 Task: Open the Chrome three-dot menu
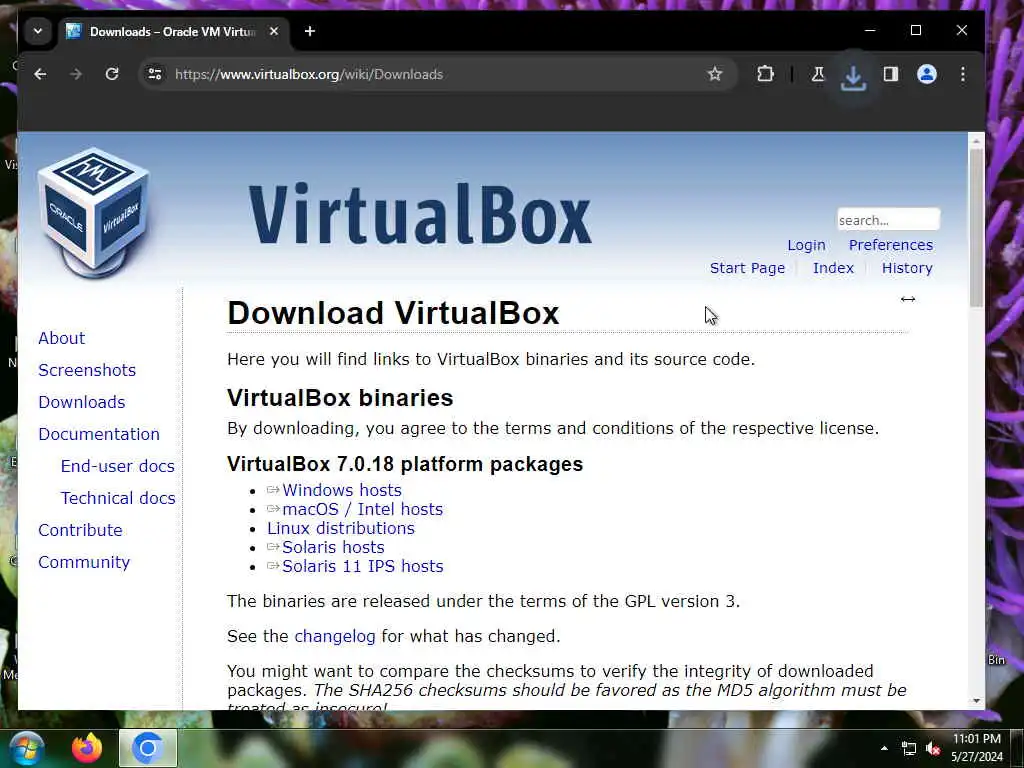(x=963, y=74)
